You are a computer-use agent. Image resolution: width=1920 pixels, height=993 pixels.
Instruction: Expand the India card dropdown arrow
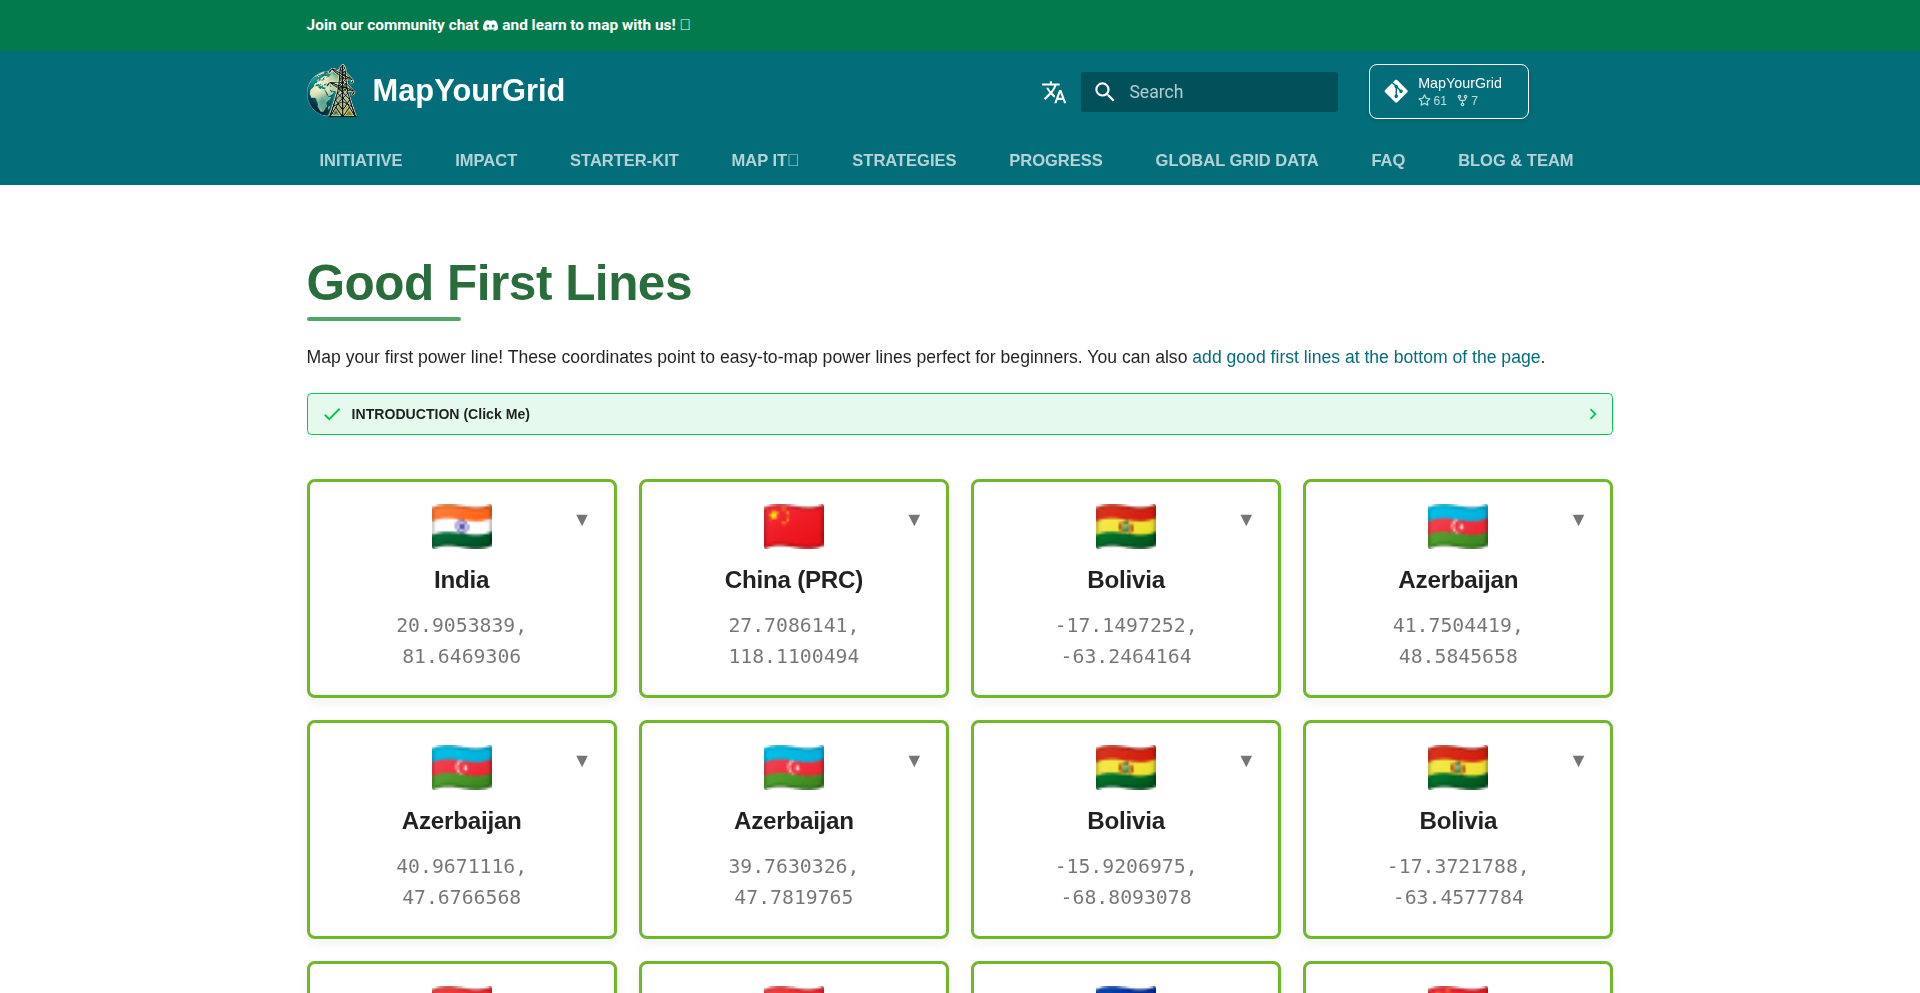[582, 520]
